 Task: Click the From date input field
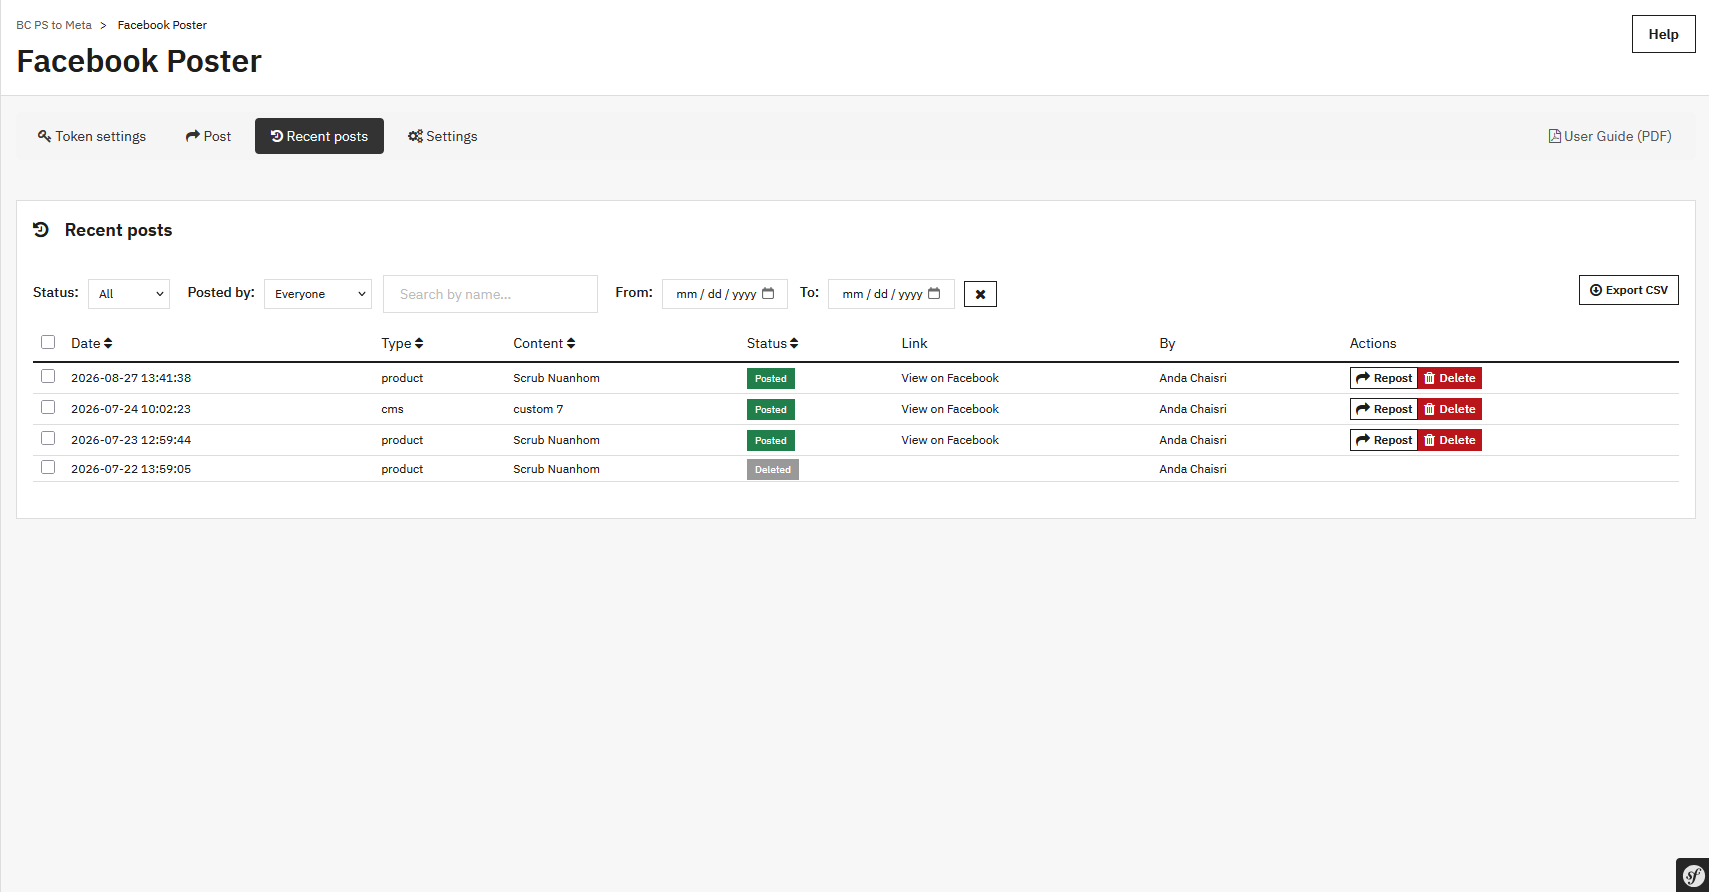pyautogui.click(x=725, y=294)
